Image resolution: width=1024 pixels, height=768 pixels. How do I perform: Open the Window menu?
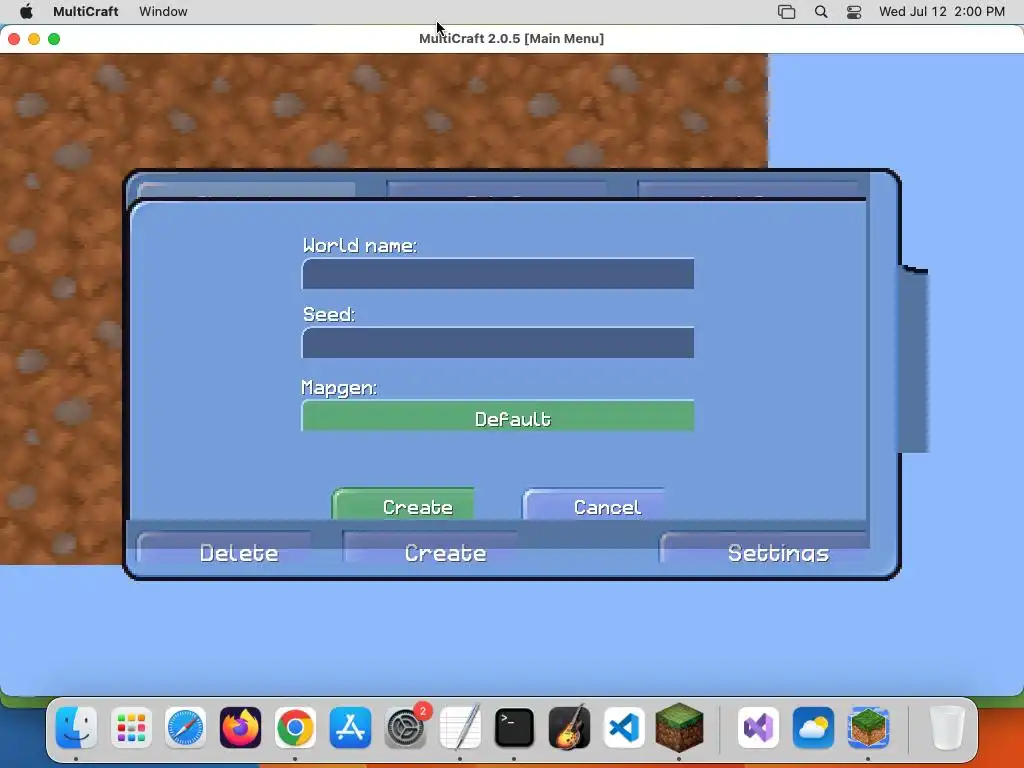click(x=163, y=12)
